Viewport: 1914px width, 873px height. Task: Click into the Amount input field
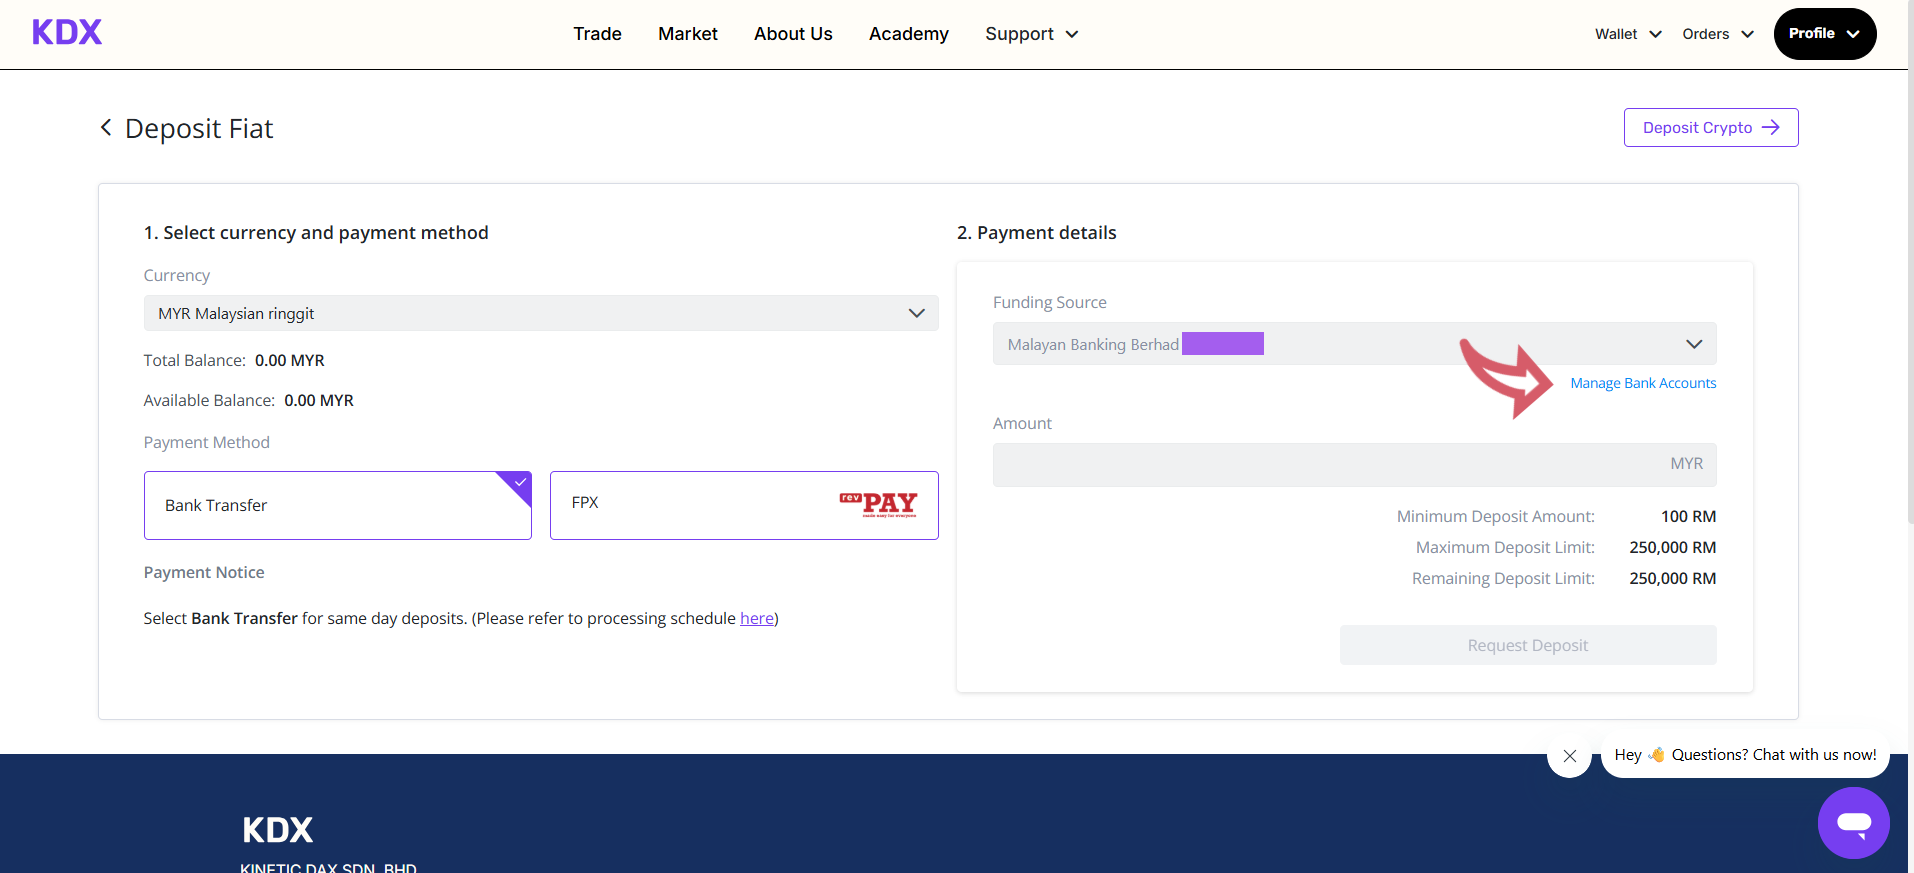pyautogui.click(x=1354, y=464)
